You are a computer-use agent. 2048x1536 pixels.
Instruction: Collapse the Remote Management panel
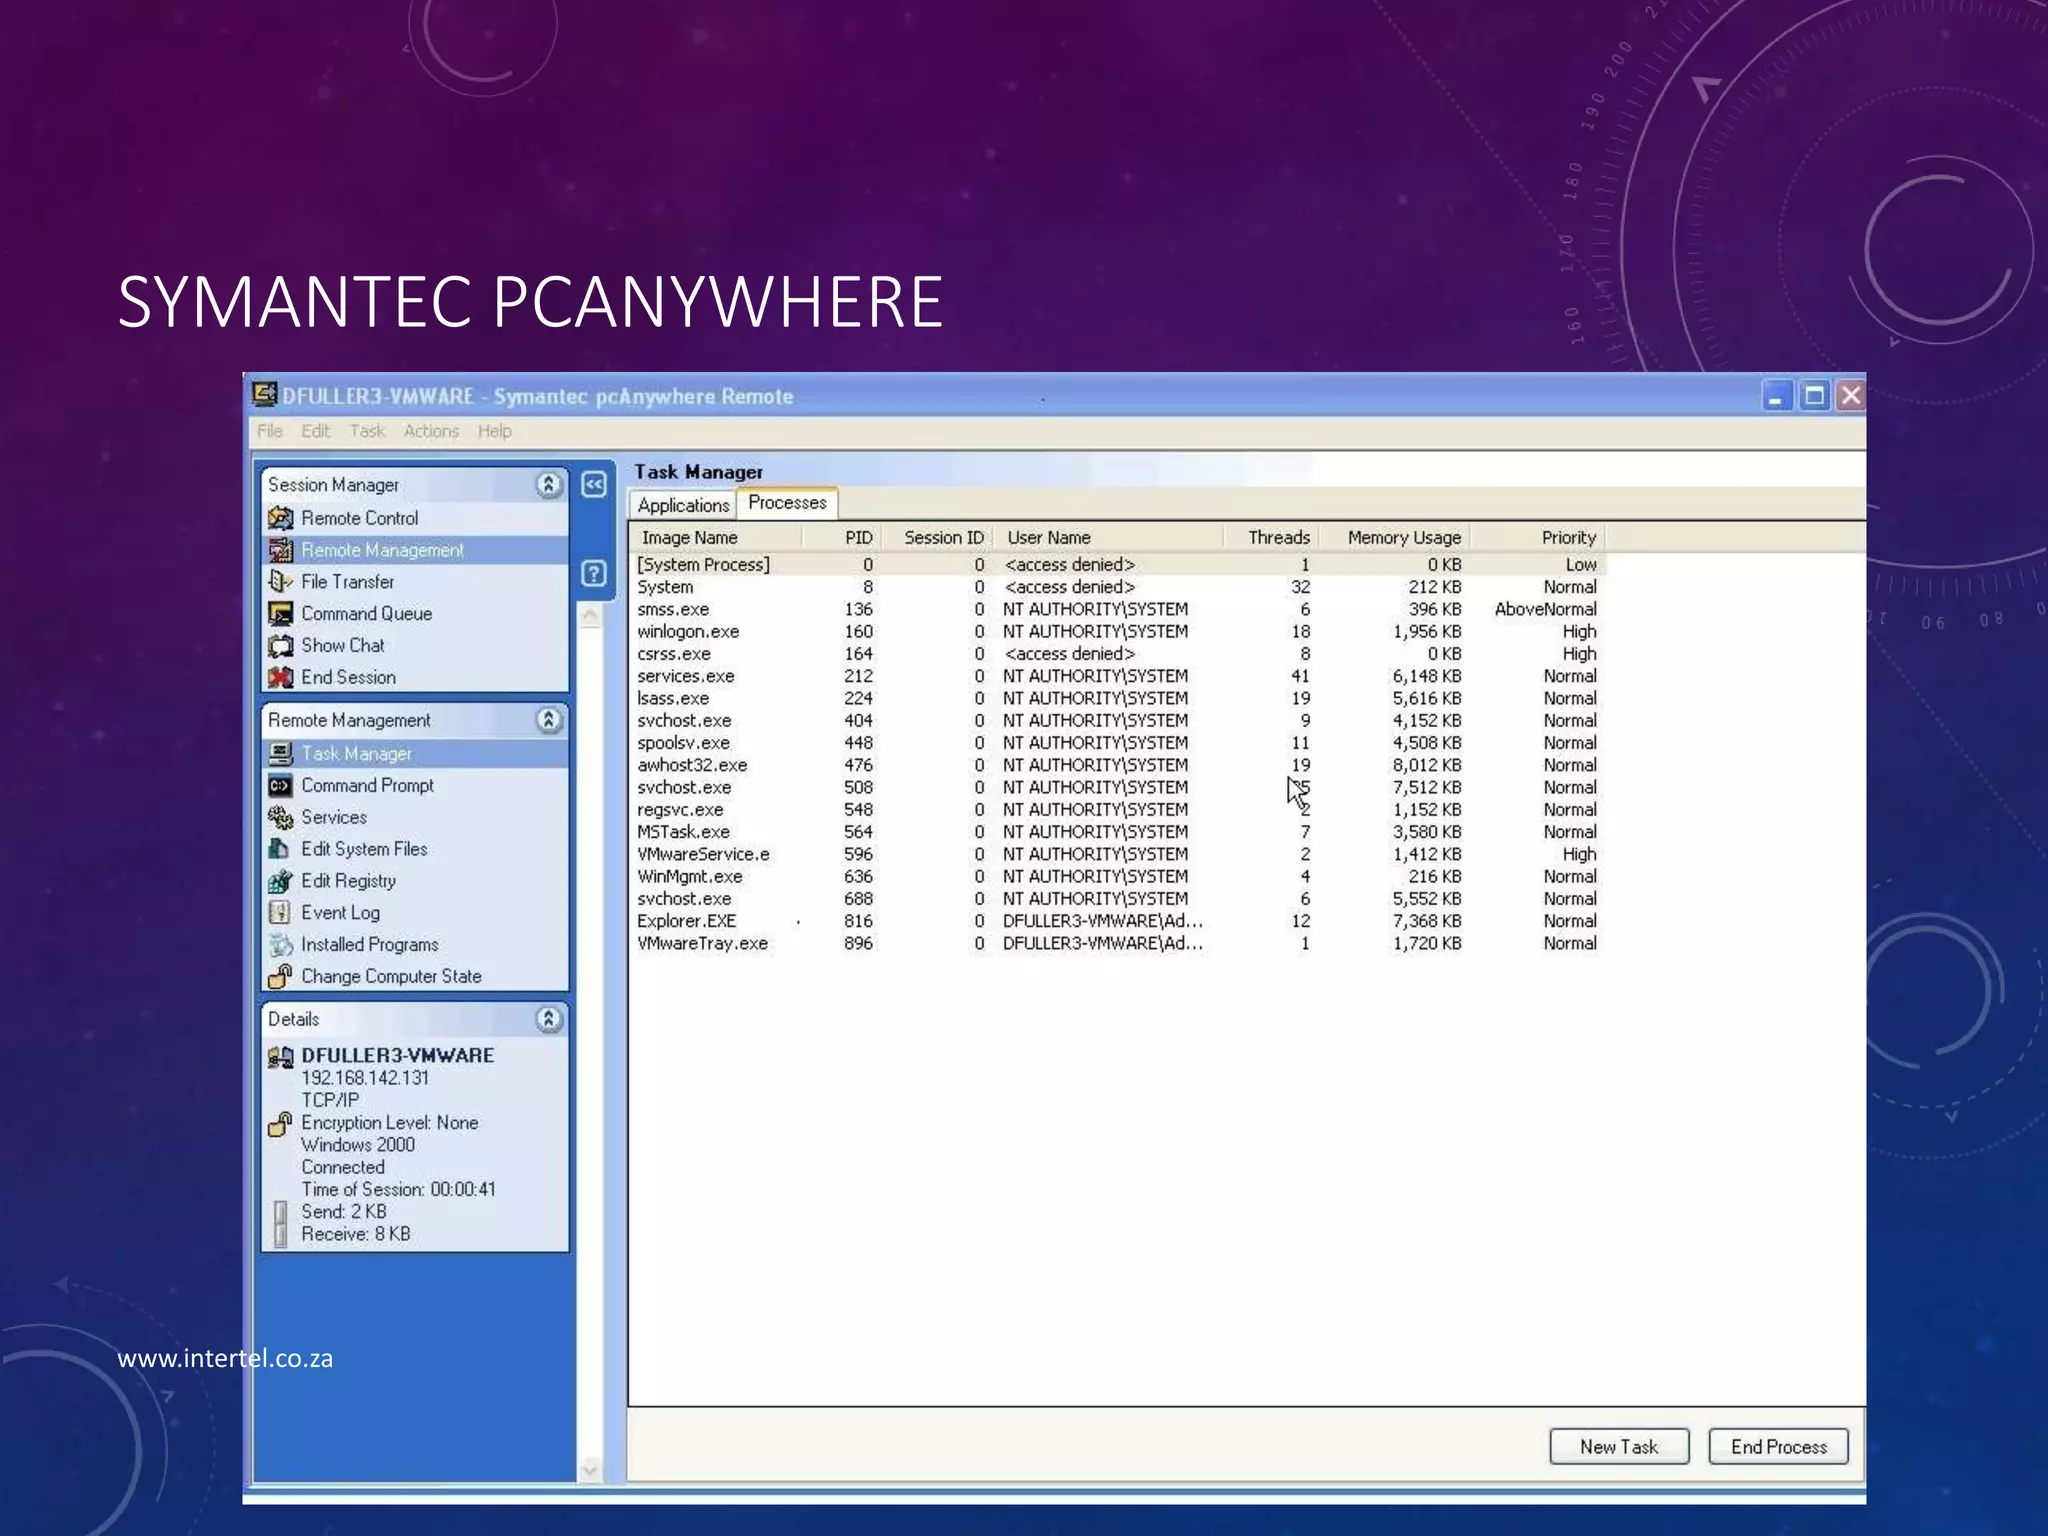(548, 720)
